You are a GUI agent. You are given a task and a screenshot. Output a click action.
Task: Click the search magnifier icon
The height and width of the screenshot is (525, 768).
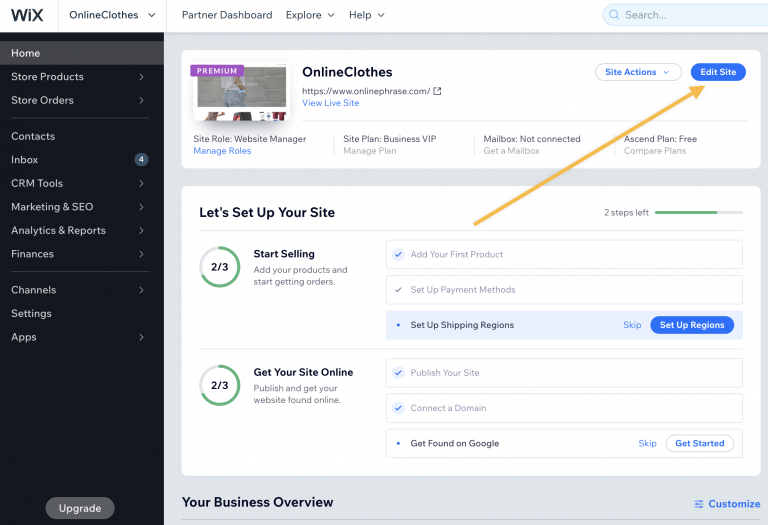coord(614,15)
